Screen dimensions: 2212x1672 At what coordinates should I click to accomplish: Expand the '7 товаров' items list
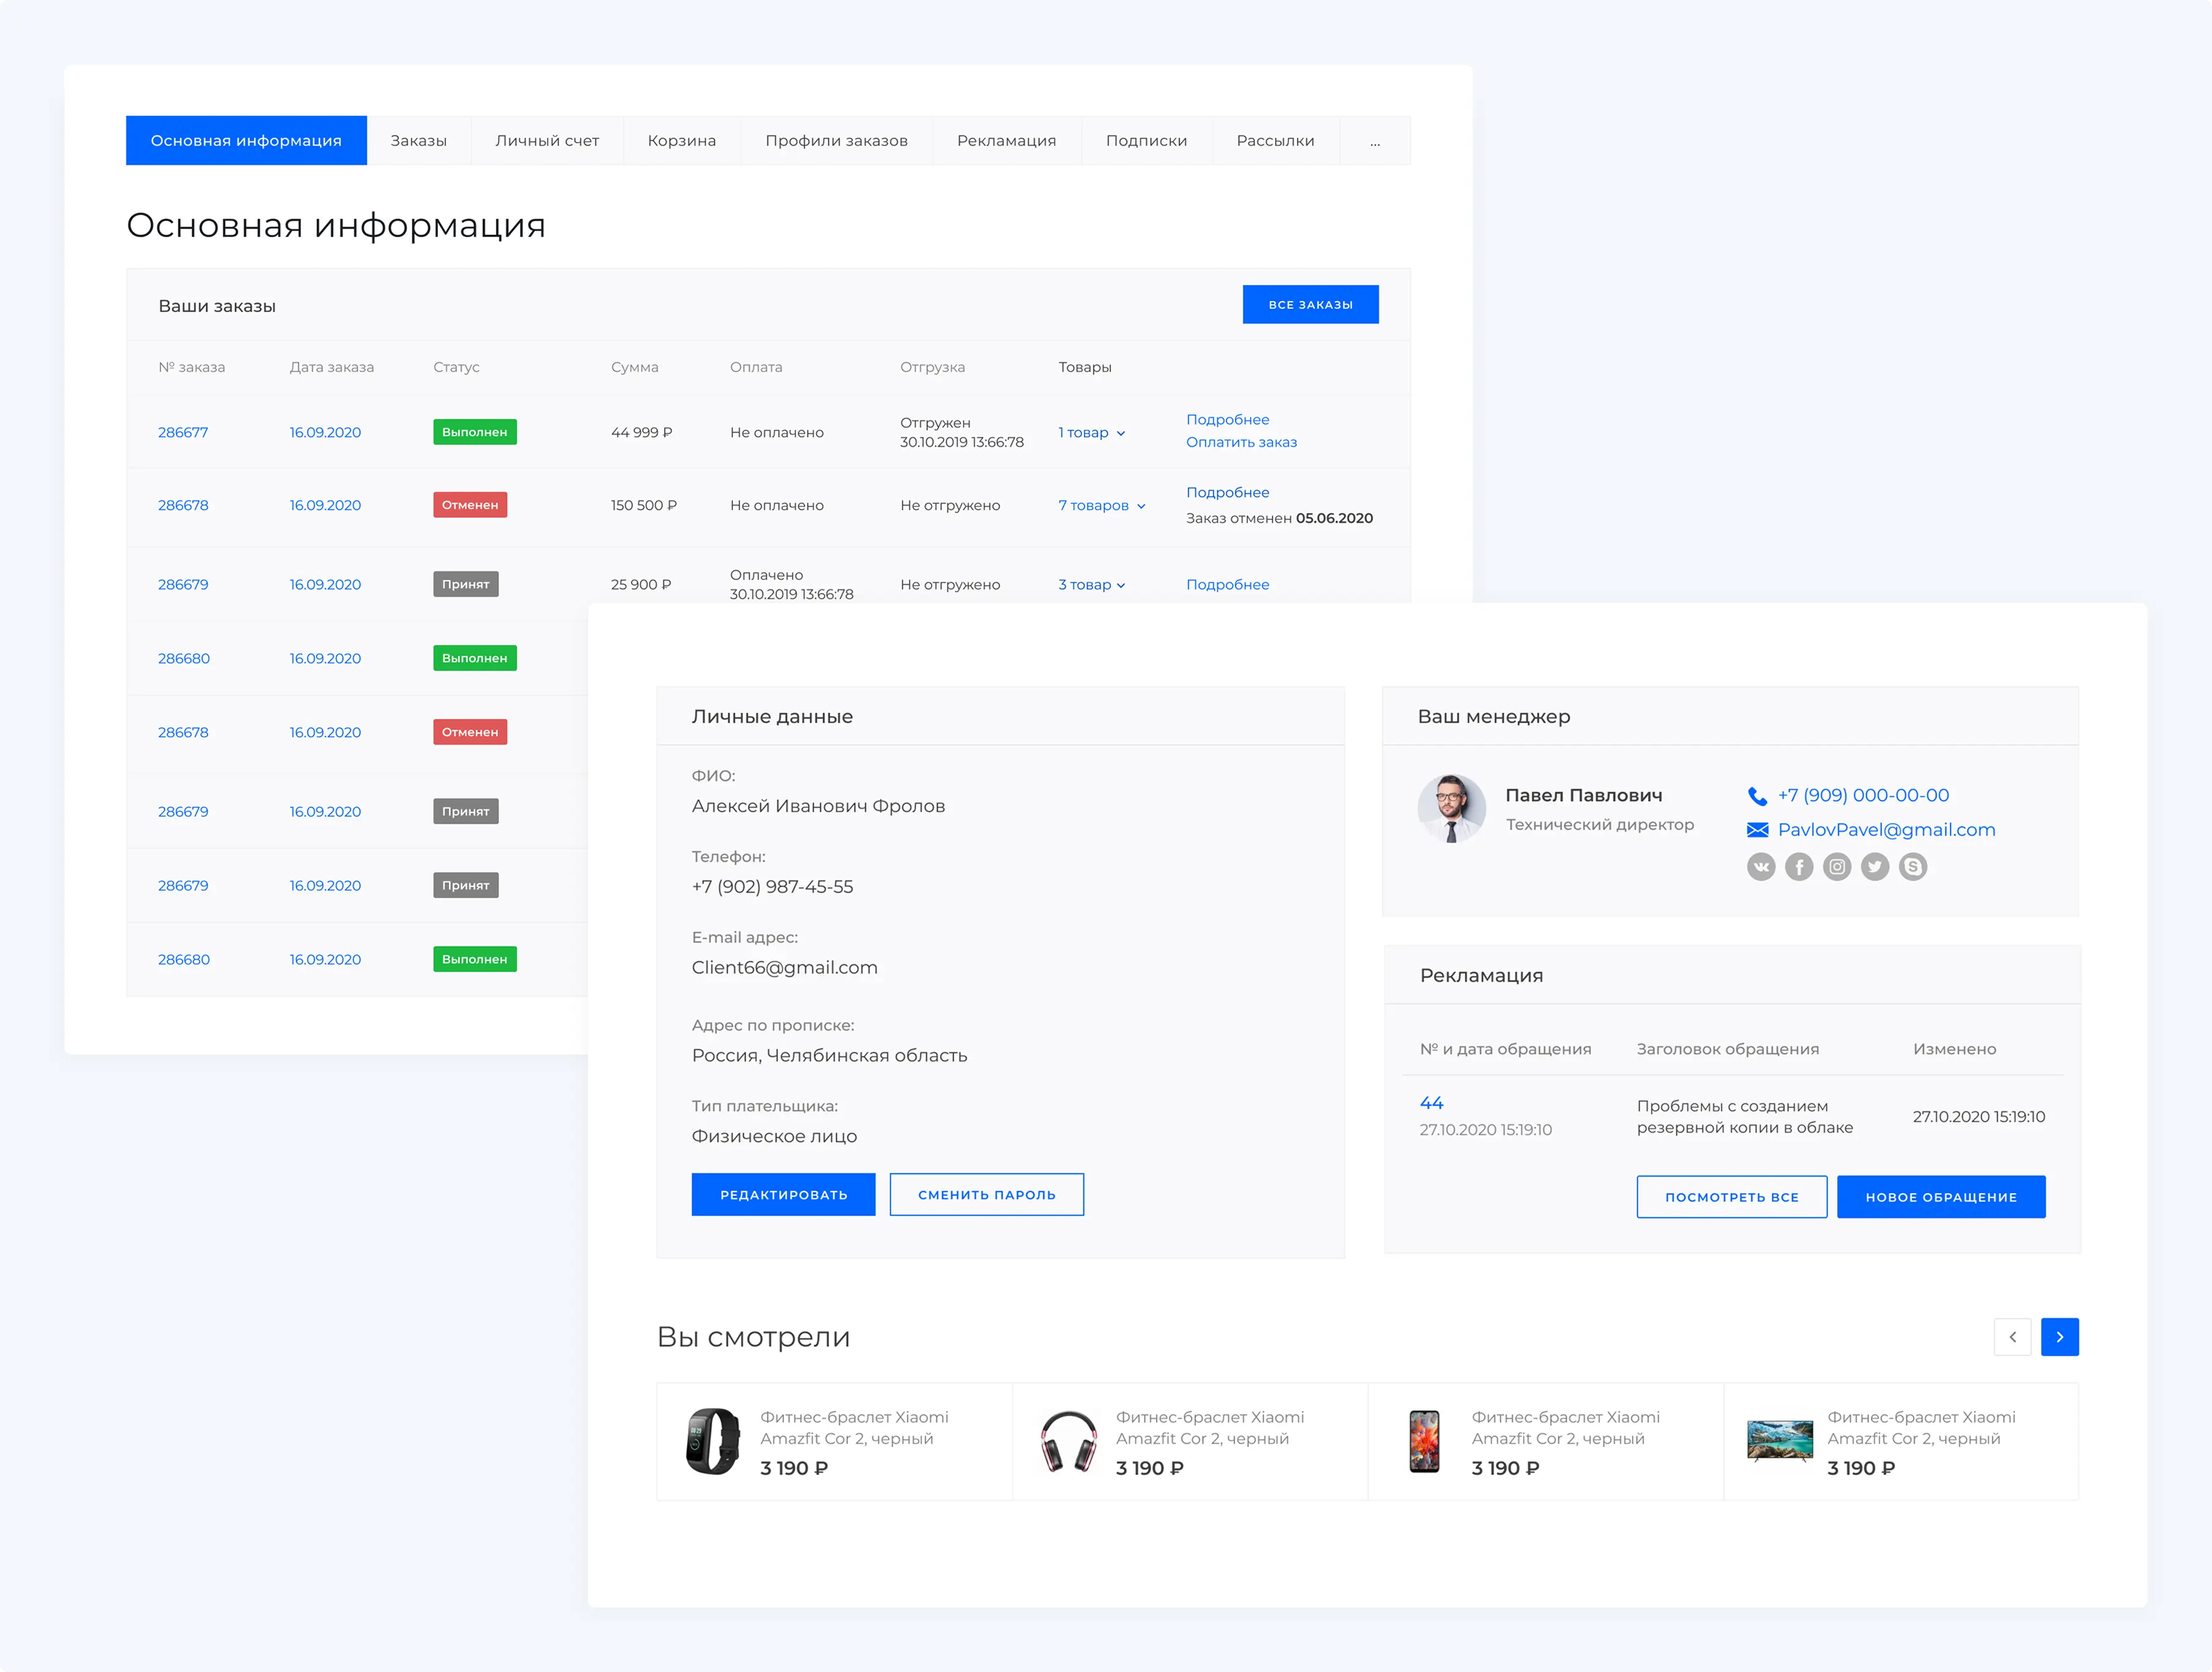coord(1102,506)
